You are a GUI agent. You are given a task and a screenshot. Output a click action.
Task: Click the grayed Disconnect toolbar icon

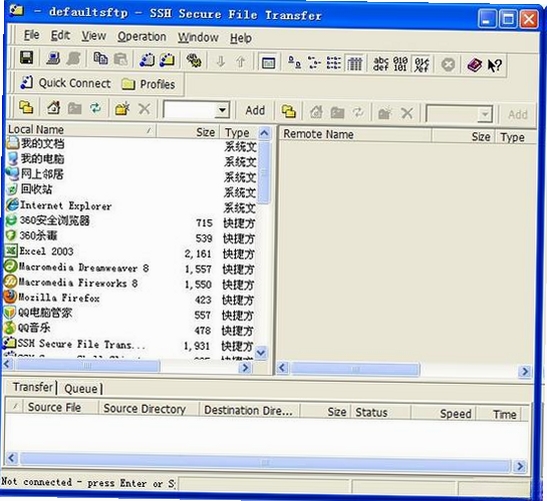pyautogui.click(x=74, y=59)
